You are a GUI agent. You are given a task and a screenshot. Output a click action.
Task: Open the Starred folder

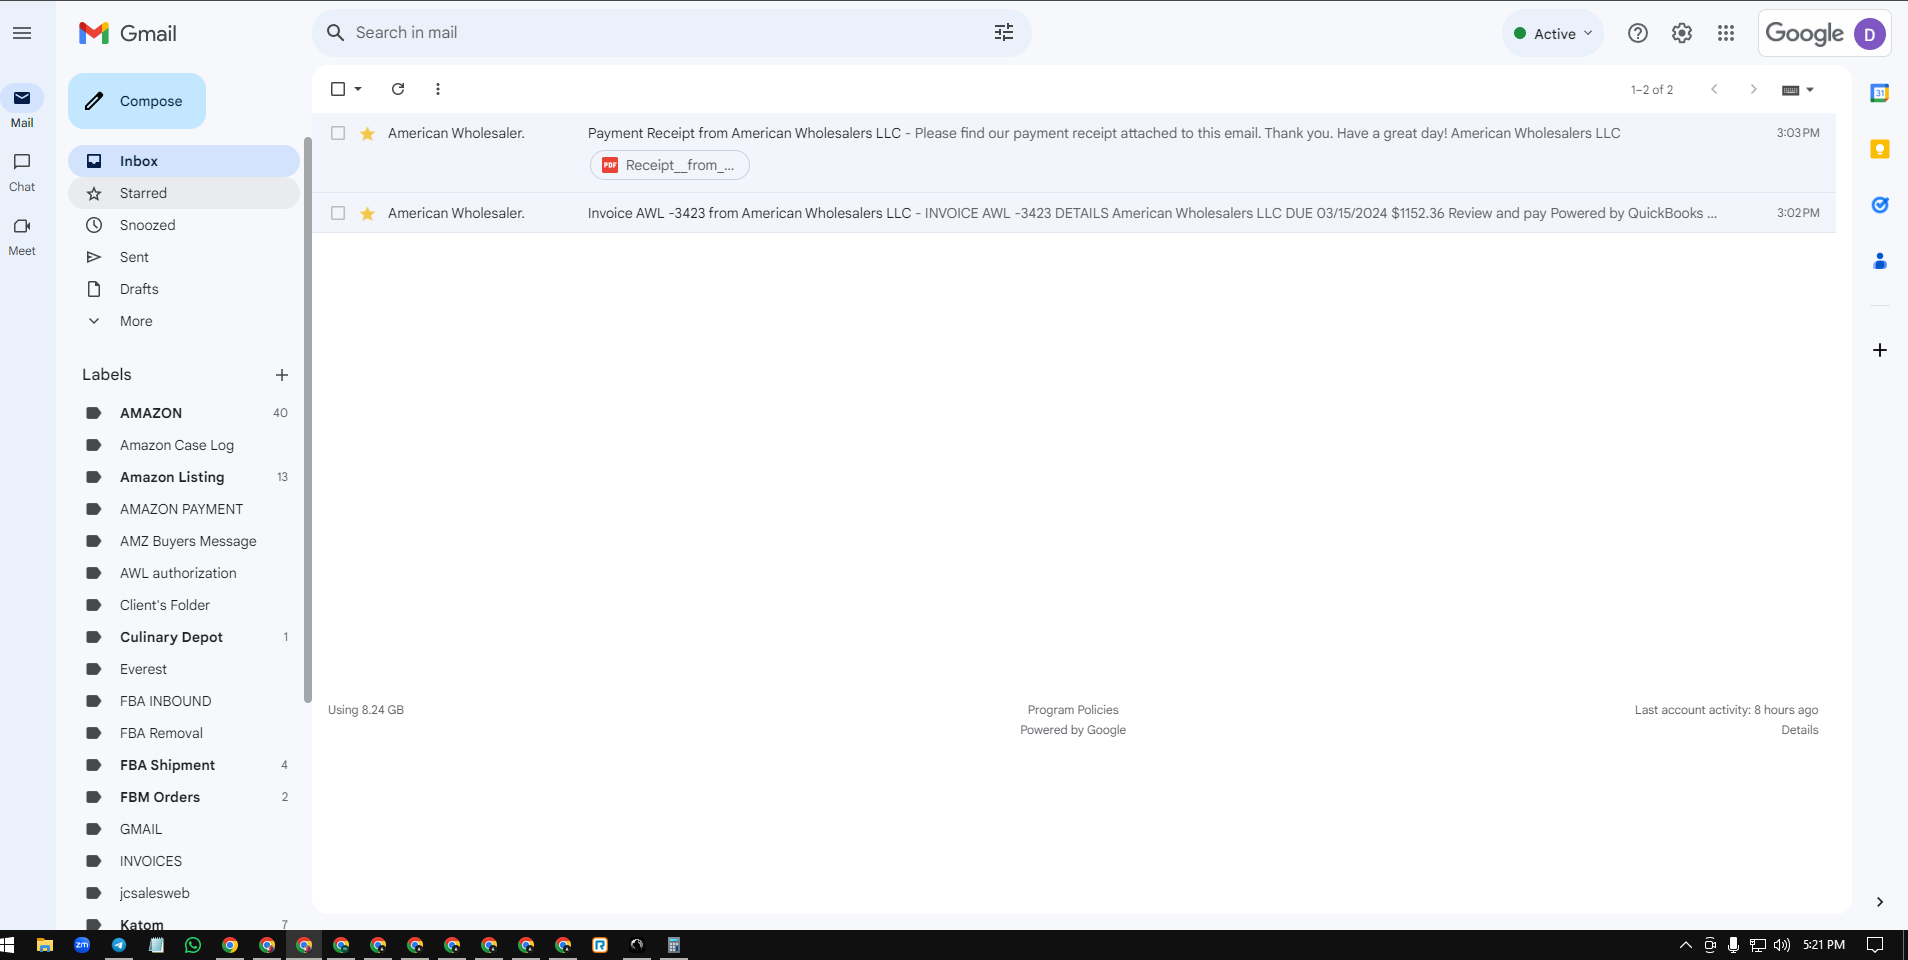pyautogui.click(x=184, y=193)
